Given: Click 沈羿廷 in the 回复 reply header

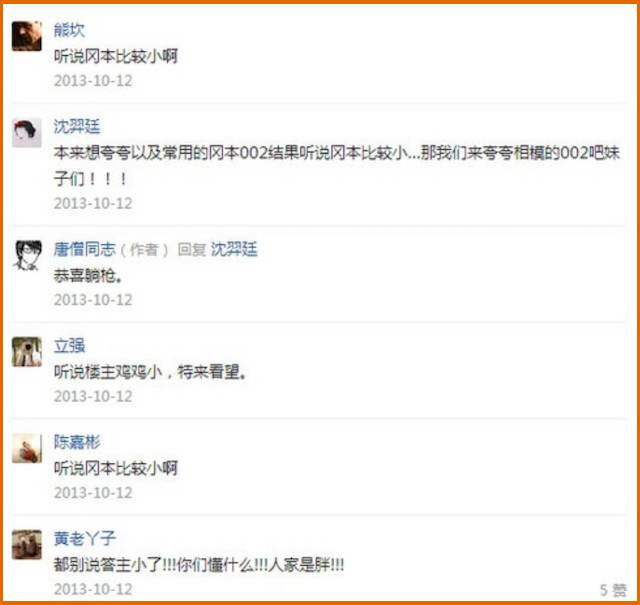Looking at the screenshot, I should point(234,249).
